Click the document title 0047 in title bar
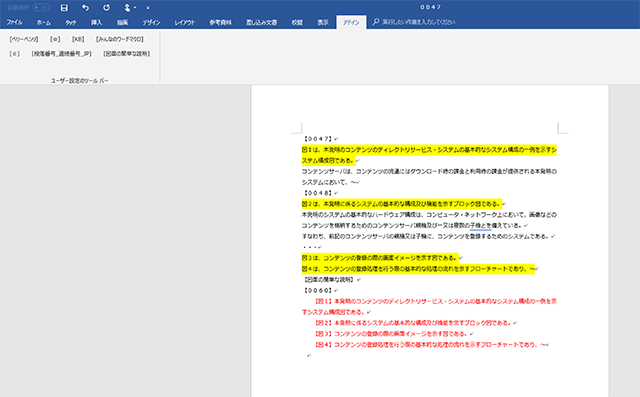The height and width of the screenshot is (397, 640). point(431,7)
